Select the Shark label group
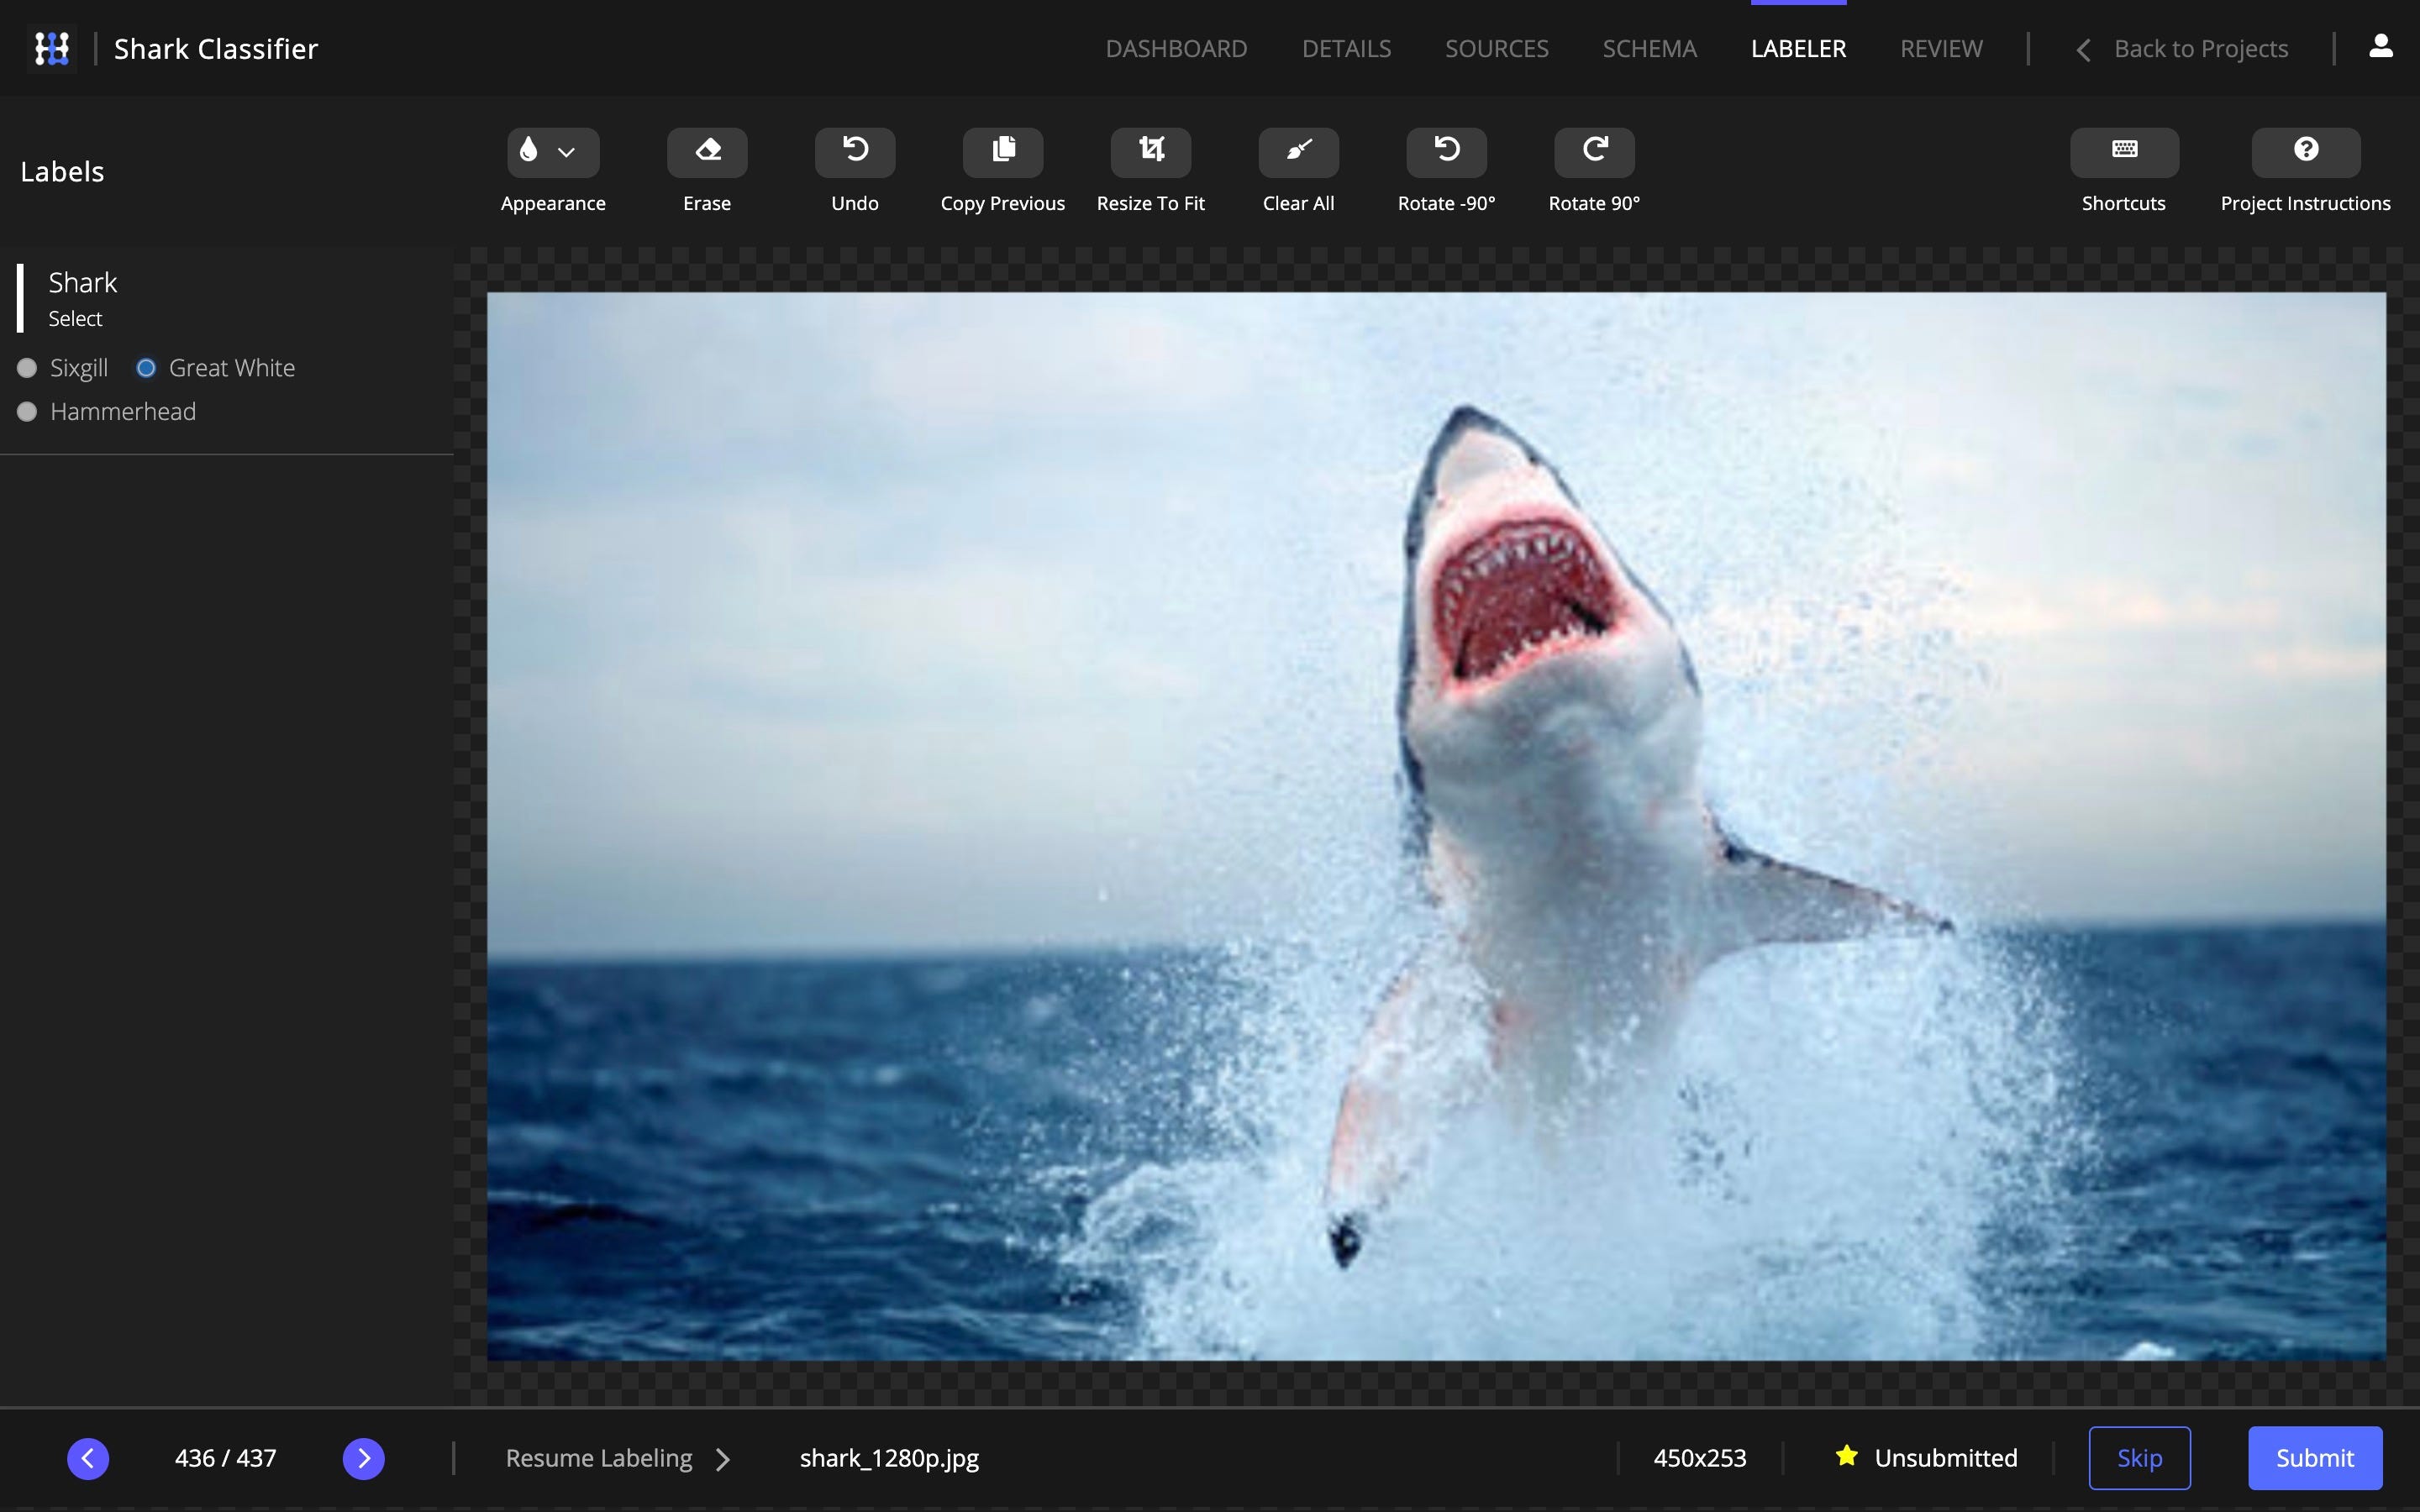The image size is (2420, 1512). [x=82, y=298]
